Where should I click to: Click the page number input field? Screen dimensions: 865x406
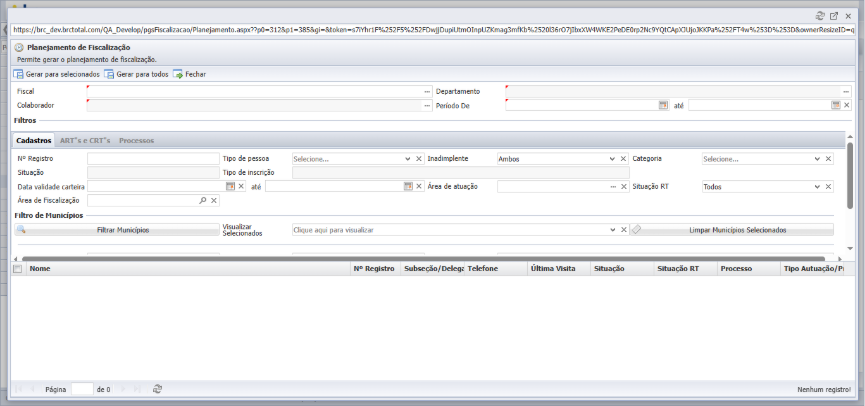click(x=82, y=389)
